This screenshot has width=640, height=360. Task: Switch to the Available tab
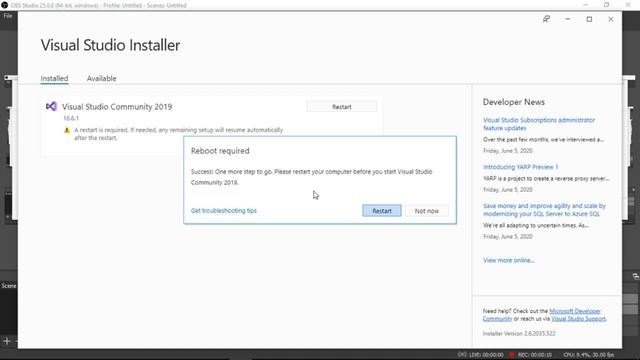click(101, 78)
